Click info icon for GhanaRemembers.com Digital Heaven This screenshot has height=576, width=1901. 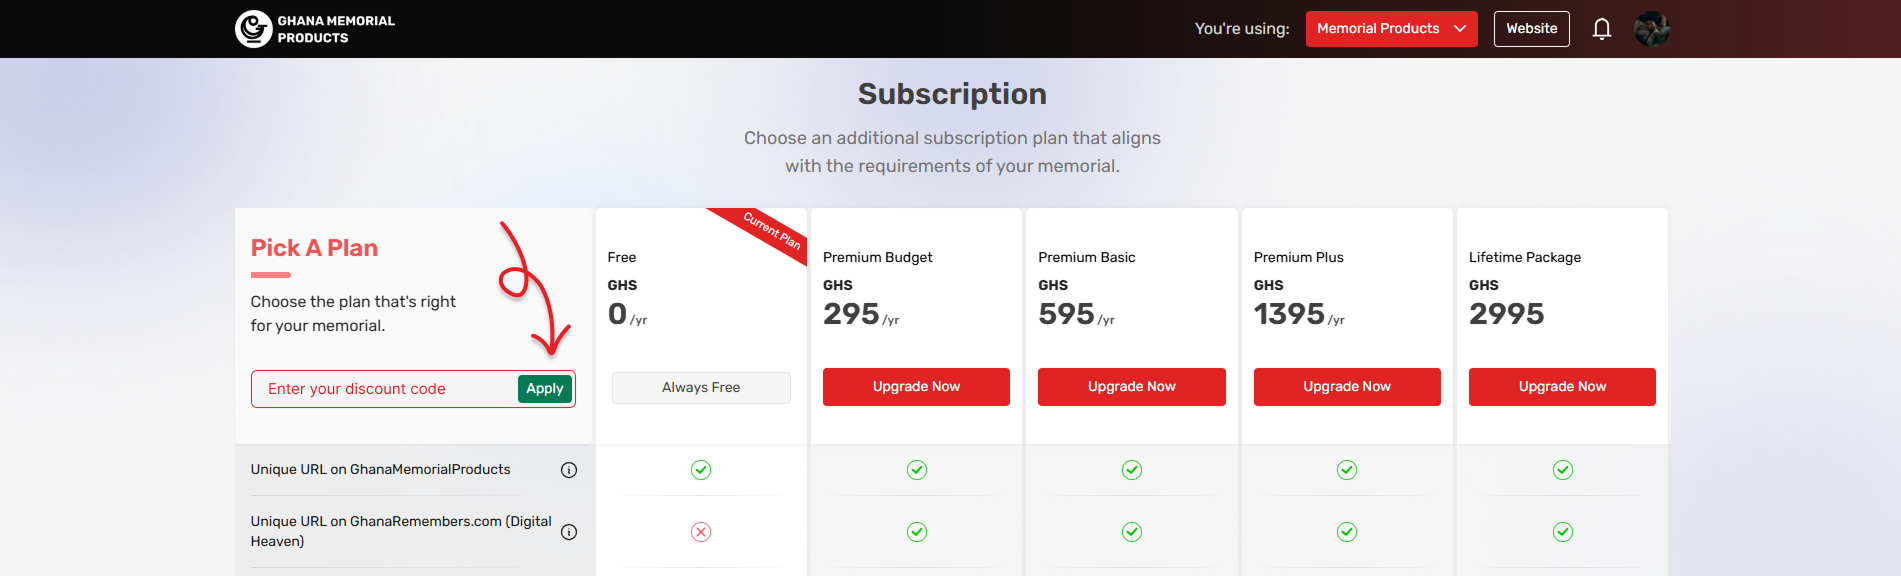point(569,532)
